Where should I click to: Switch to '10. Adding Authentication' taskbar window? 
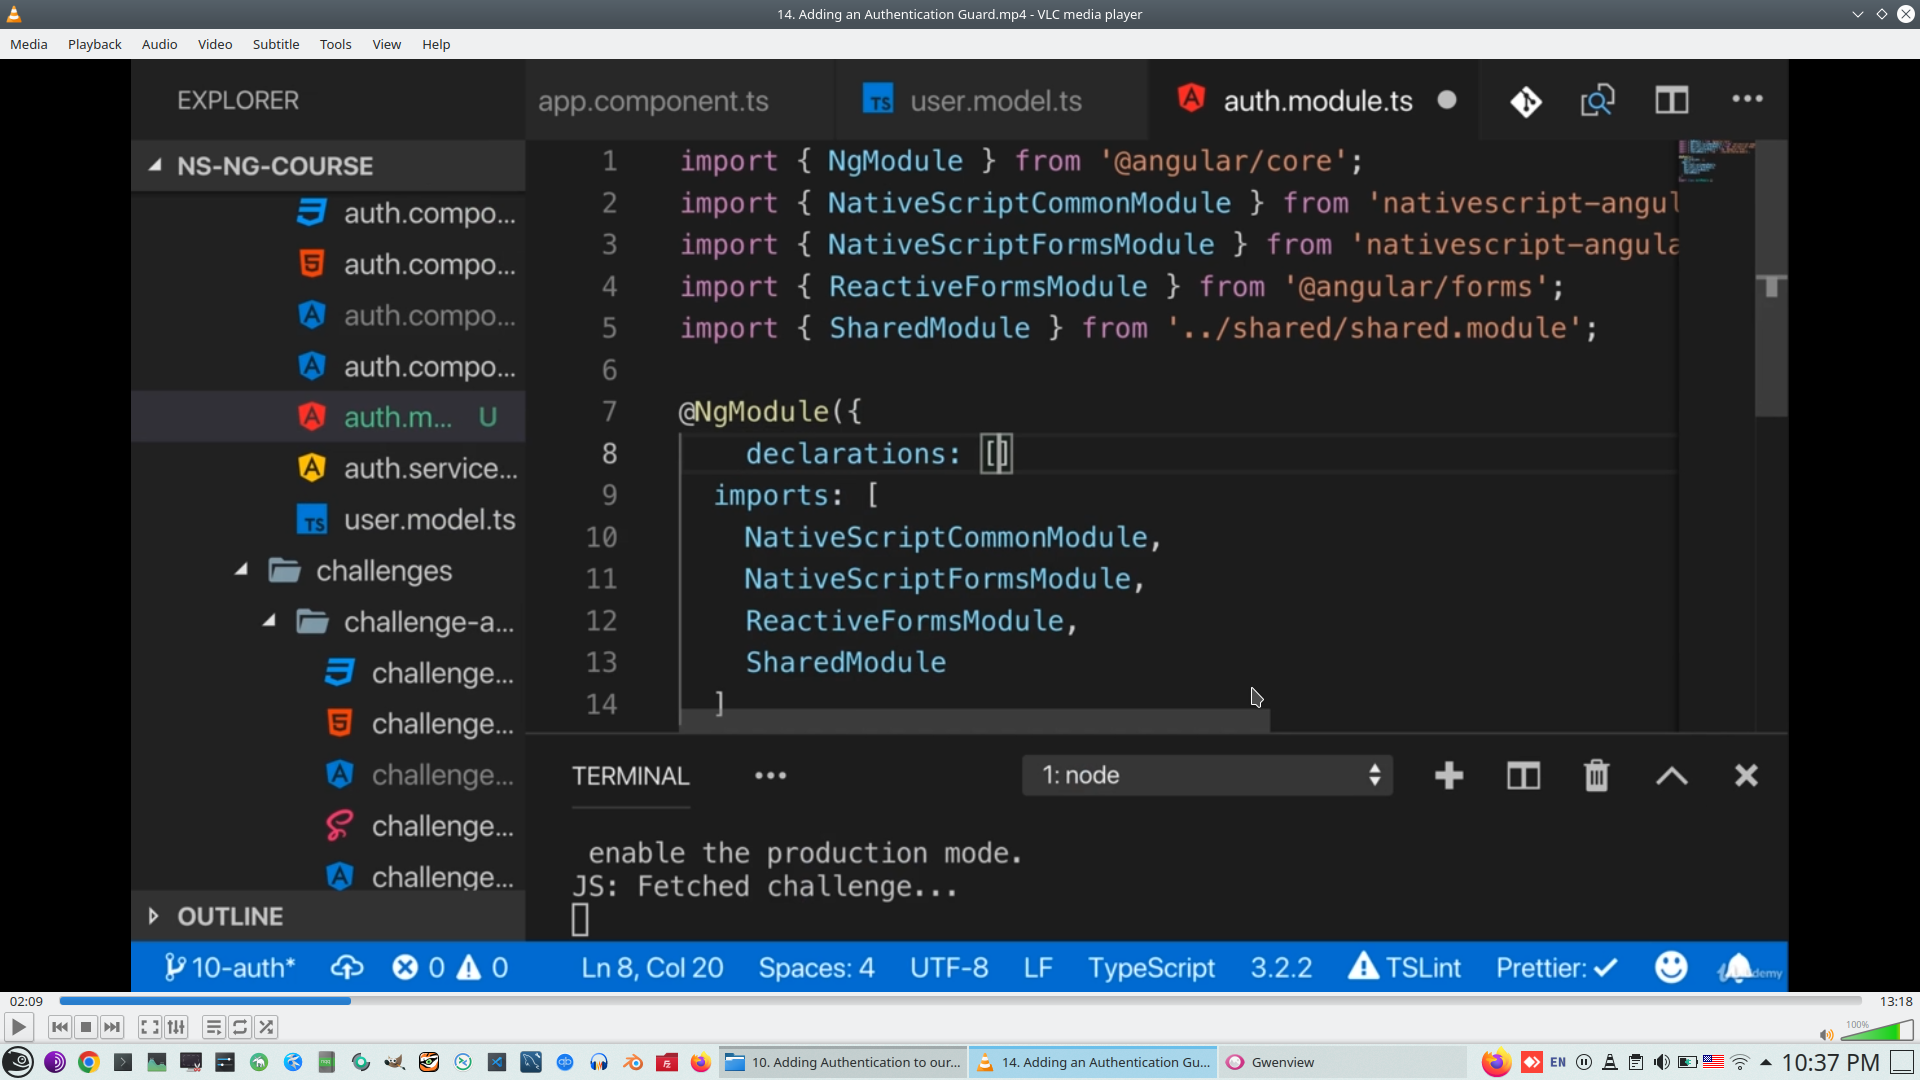tap(844, 1062)
